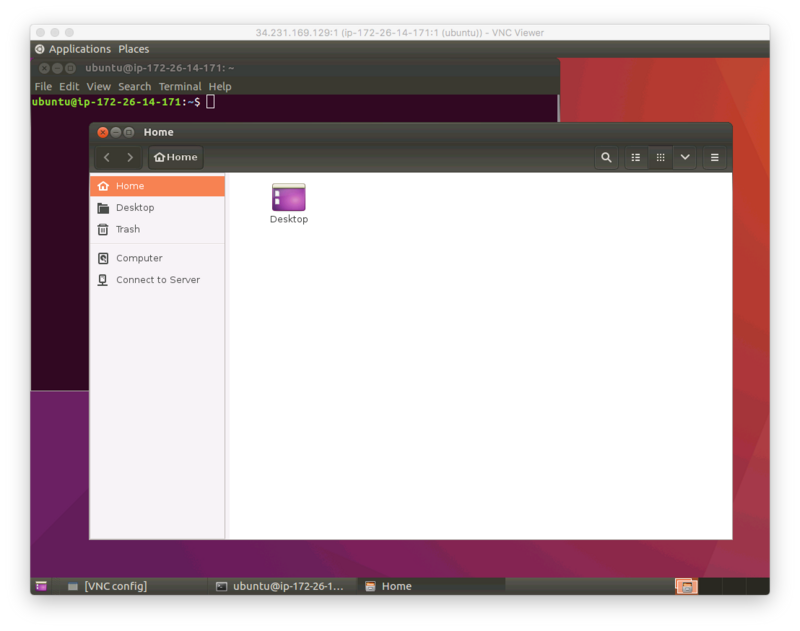Close the Home file manager window

coord(103,132)
